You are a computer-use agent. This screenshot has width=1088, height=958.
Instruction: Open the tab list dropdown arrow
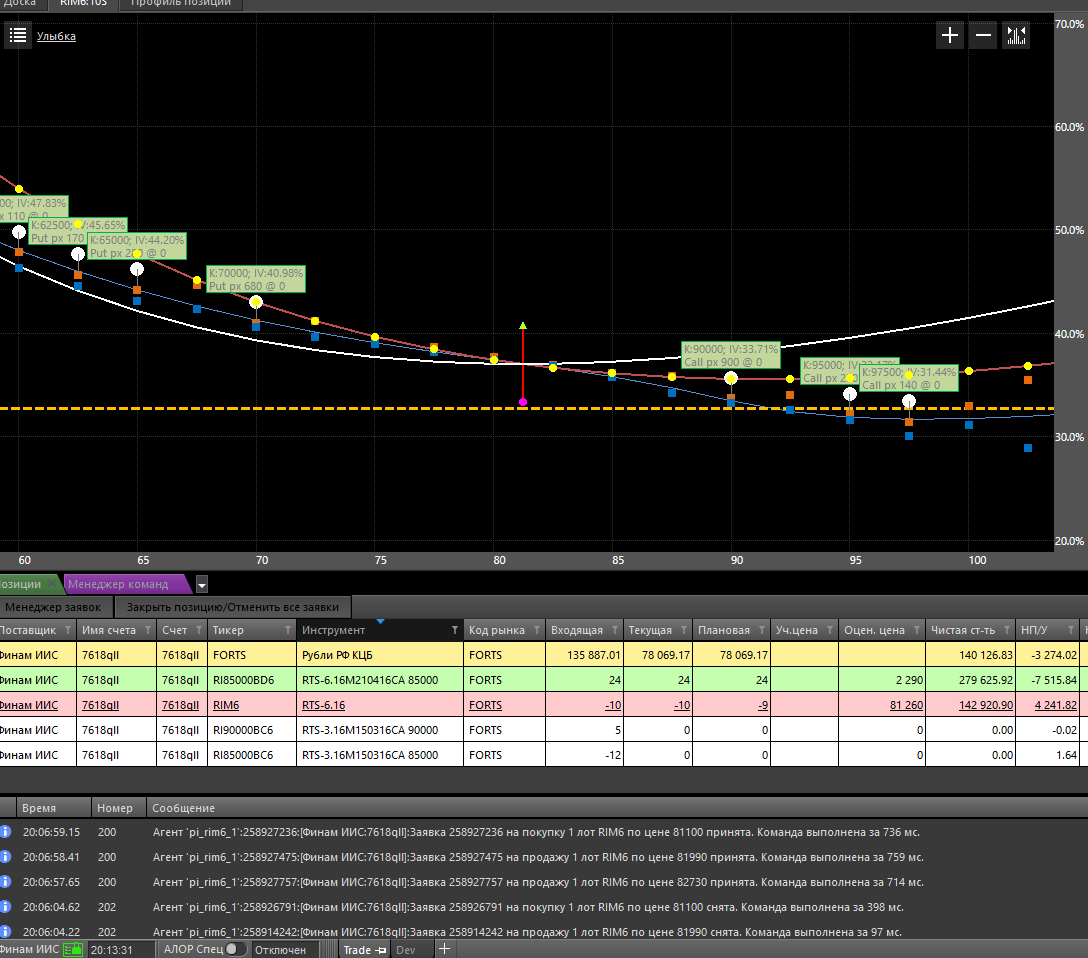(x=202, y=584)
